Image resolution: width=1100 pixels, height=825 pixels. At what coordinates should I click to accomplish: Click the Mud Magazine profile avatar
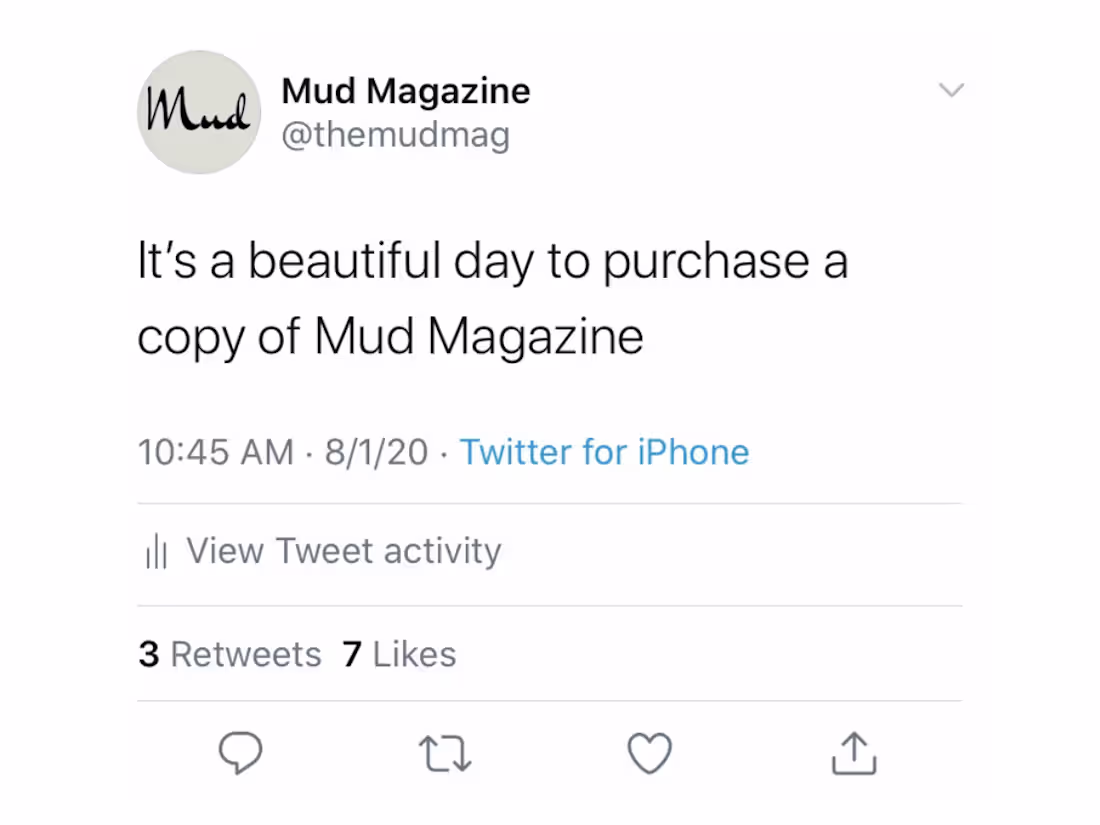pos(198,113)
